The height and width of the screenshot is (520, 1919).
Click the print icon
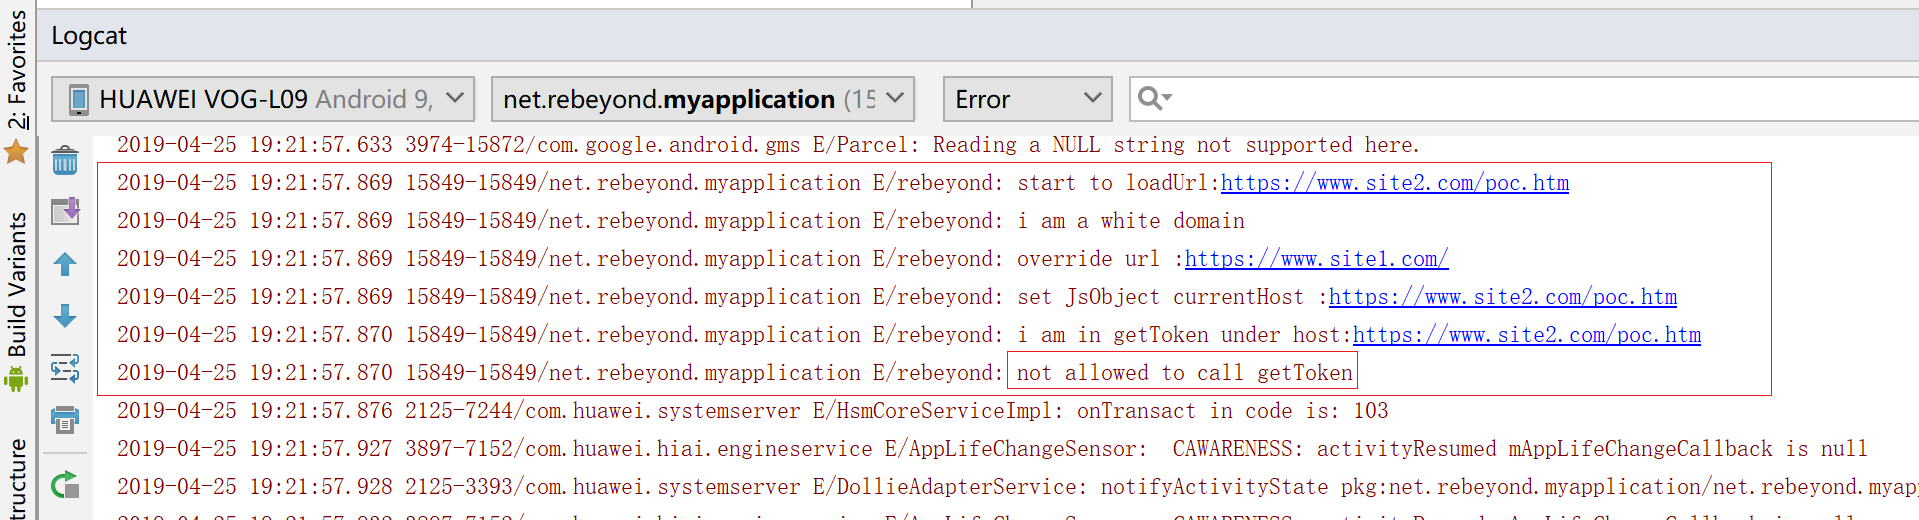coord(65,419)
